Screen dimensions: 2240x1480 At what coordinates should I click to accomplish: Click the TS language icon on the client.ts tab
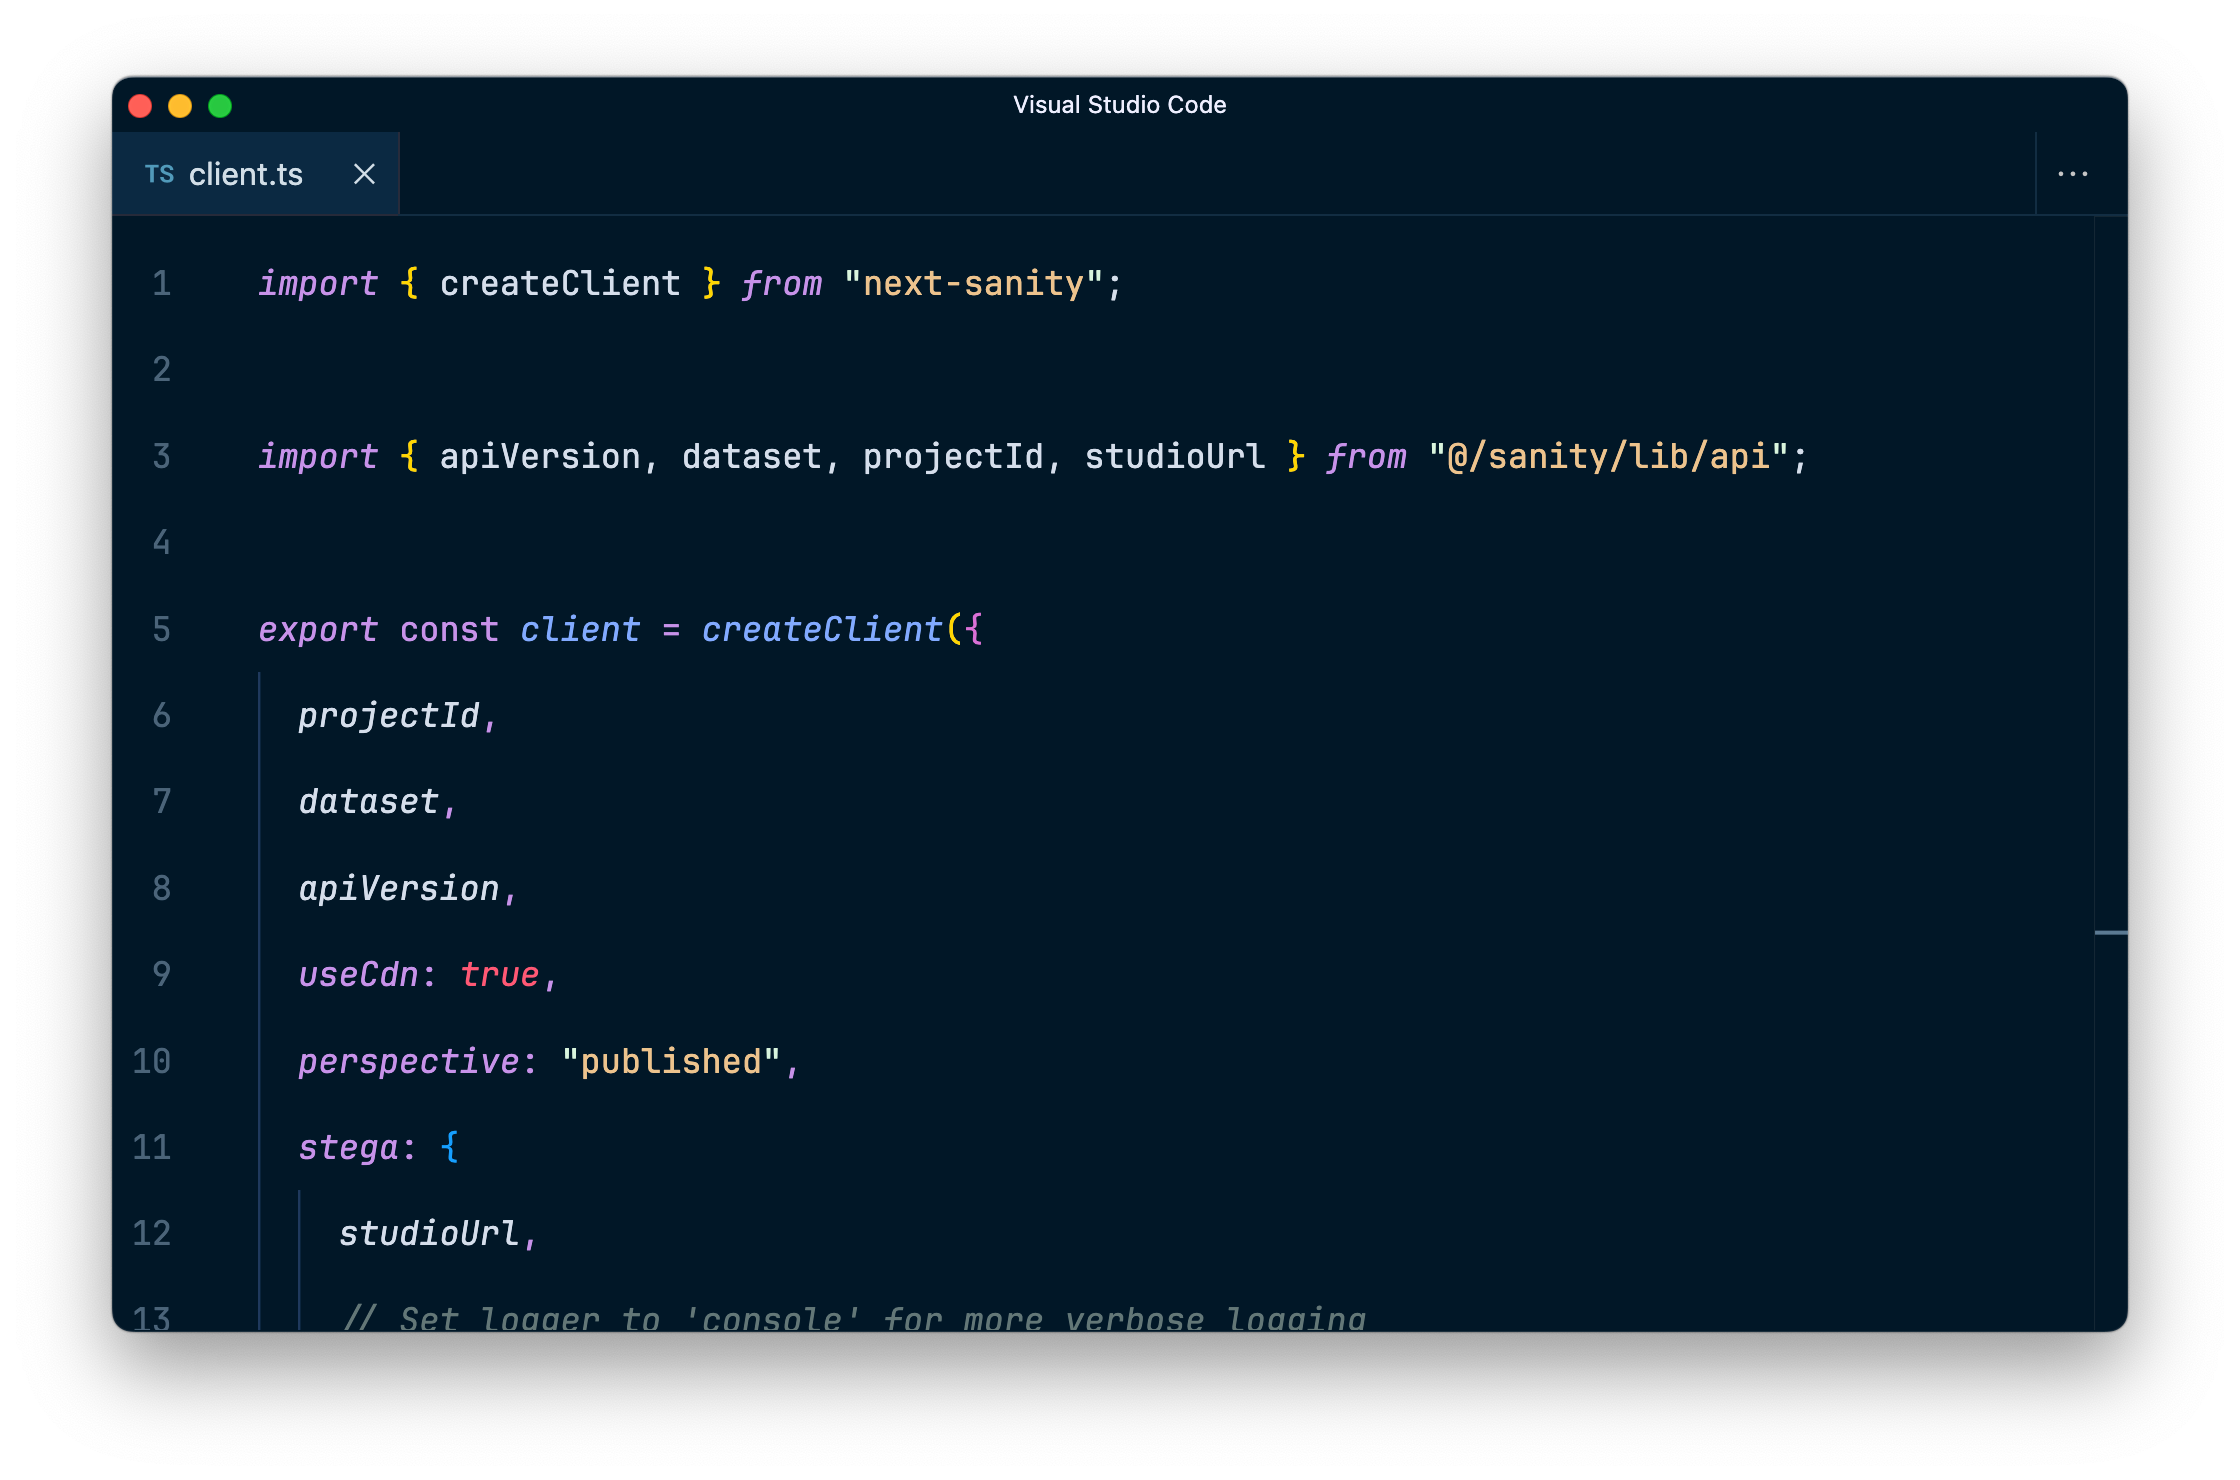click(x=160, y=173)
